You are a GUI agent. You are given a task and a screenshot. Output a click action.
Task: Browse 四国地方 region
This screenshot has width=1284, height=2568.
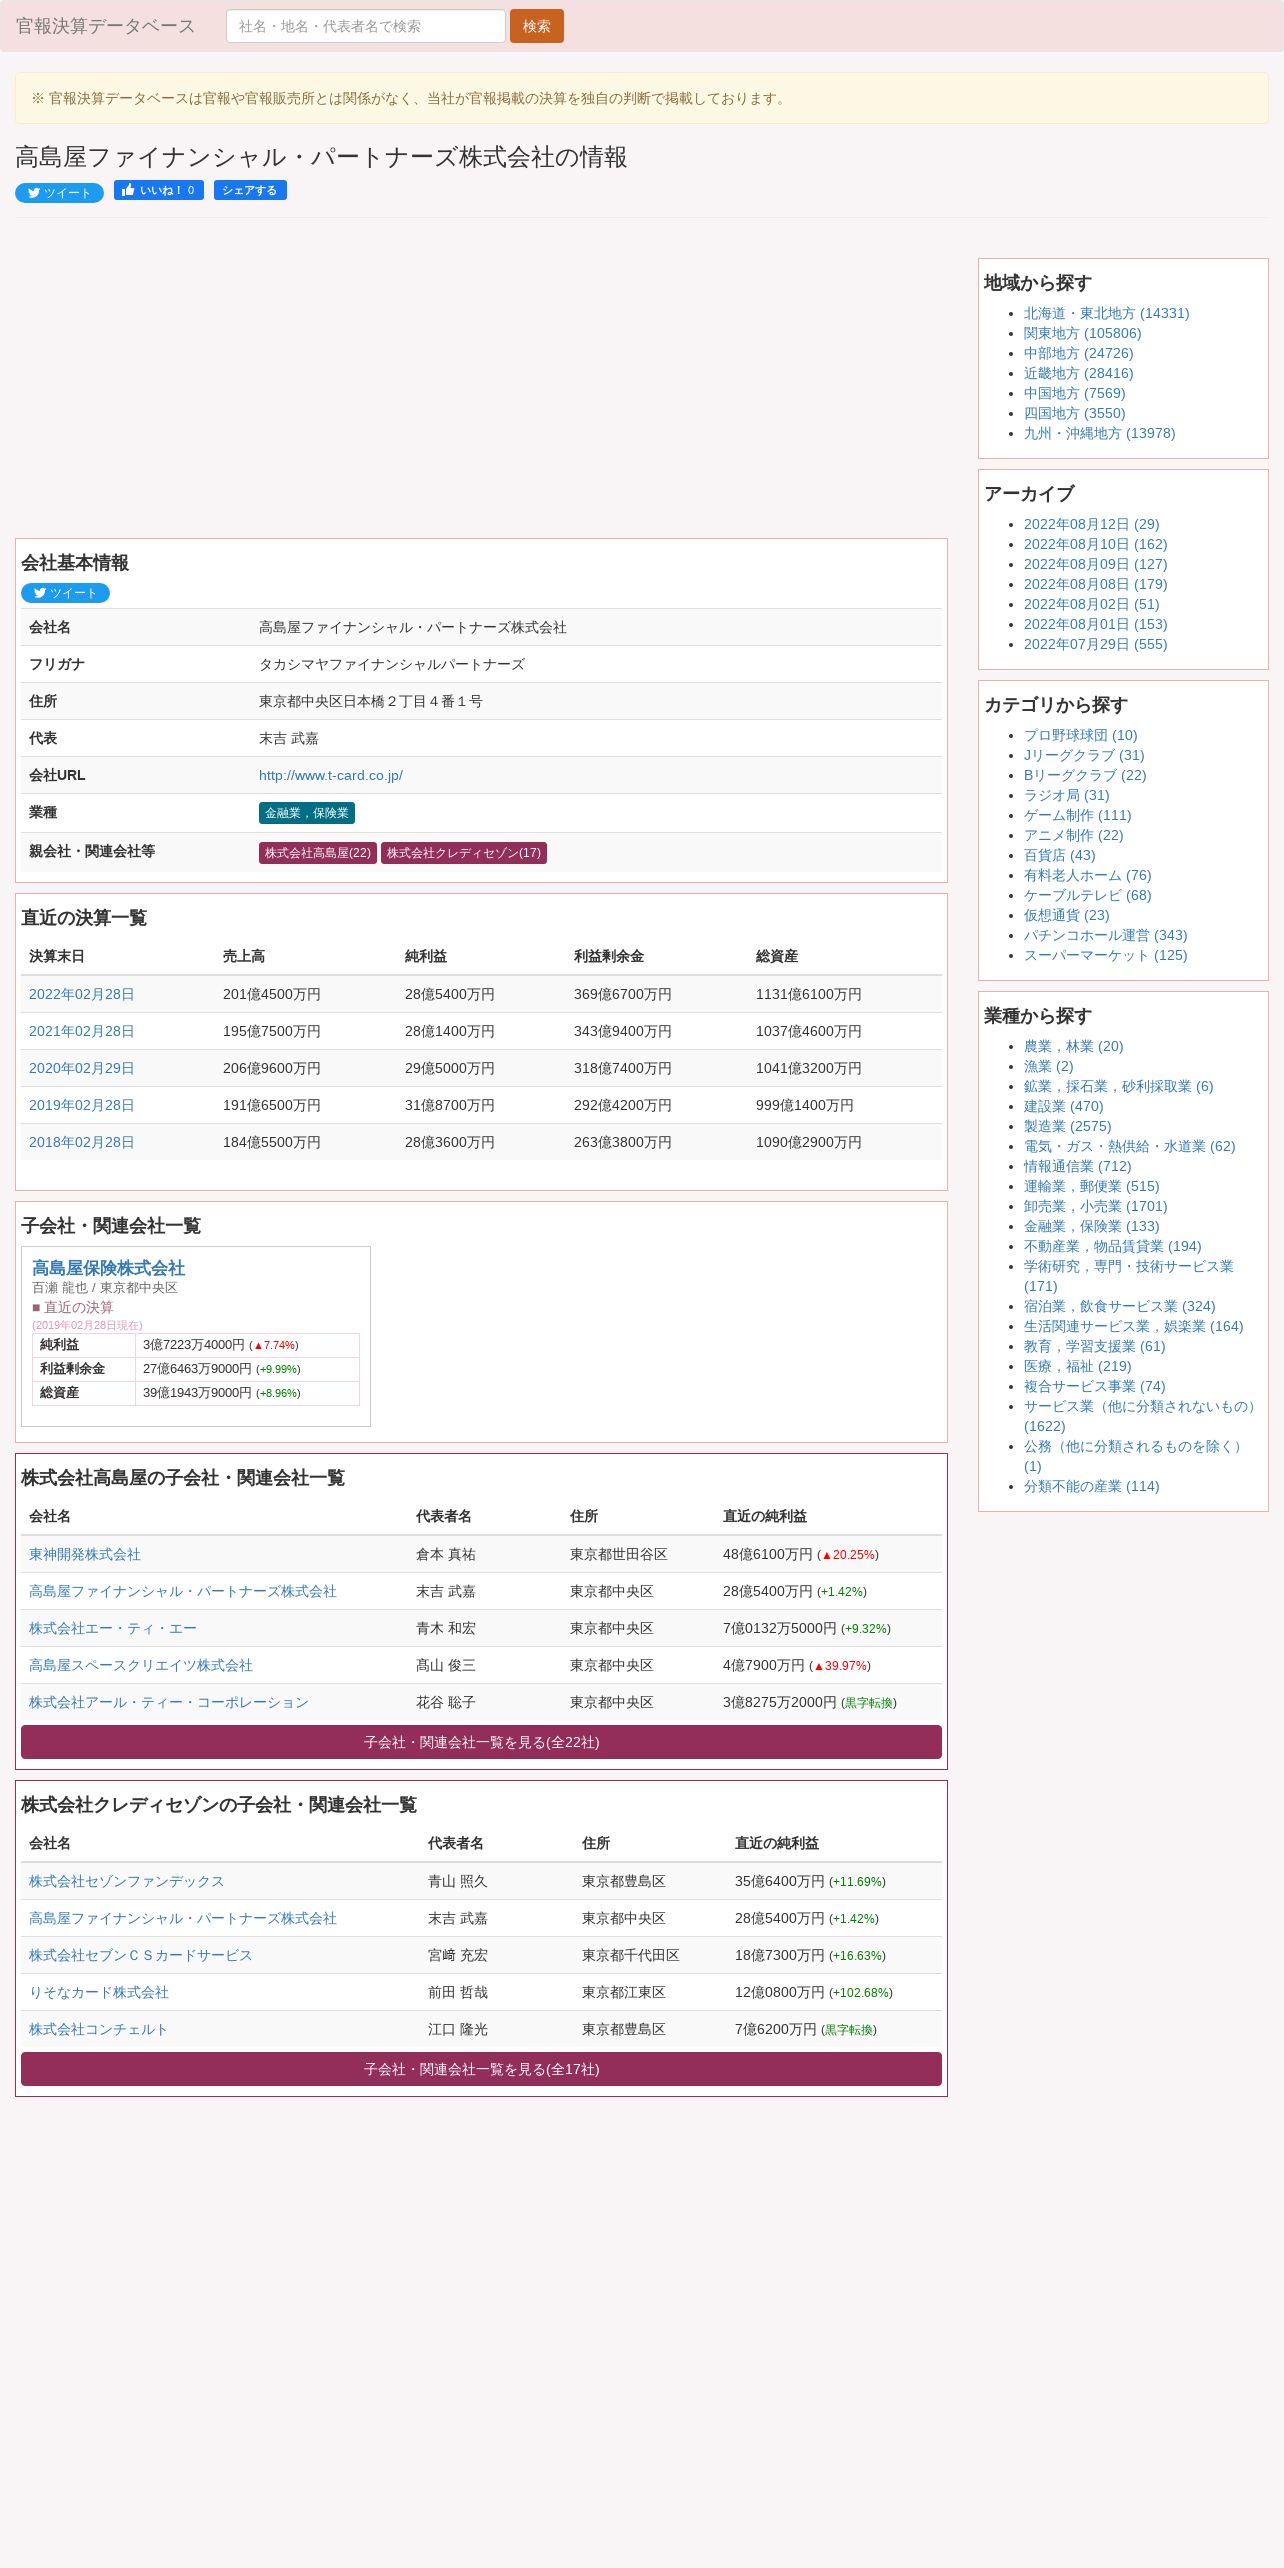pyautogui.click(x=1074, y=413)
